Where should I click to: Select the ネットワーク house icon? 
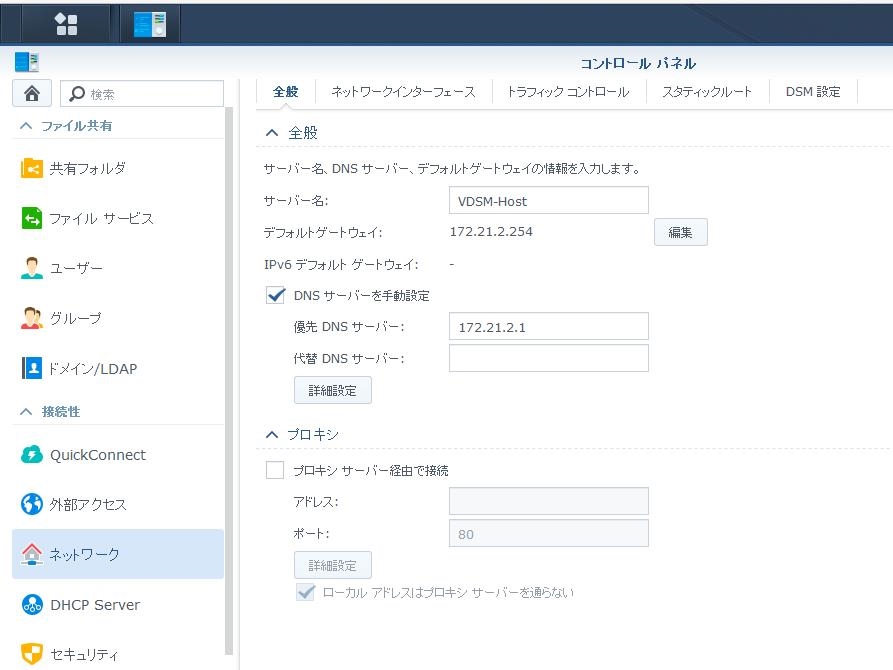click(x=32, y=554)
